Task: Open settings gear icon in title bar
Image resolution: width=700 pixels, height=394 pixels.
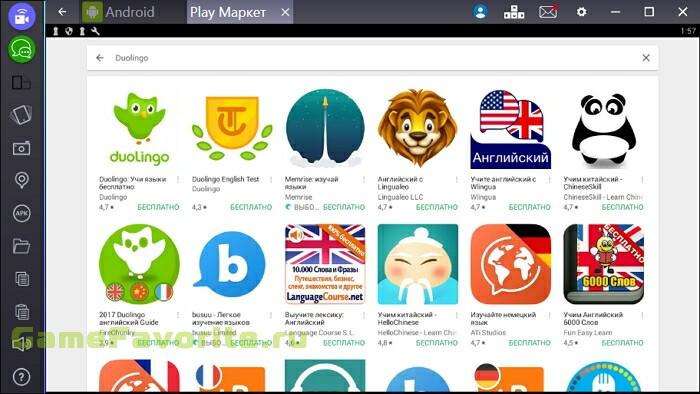Action: click(x=581, y=12)
